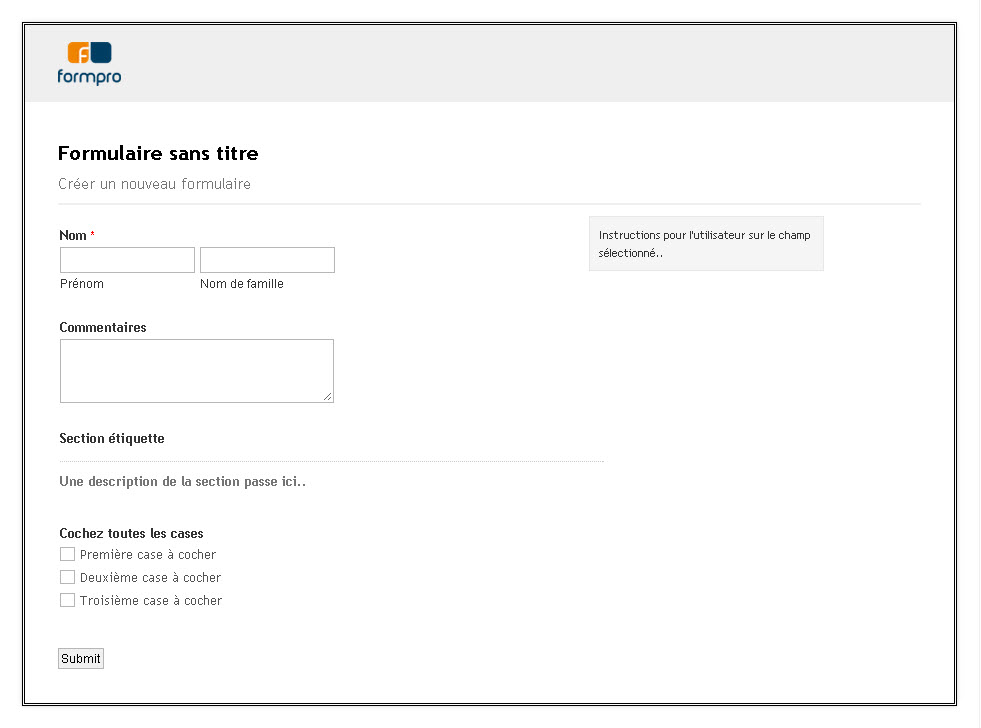Click the user instructions hint box
Screen dimensions: 981x728
pyautogui.click(x=705, y=244)
